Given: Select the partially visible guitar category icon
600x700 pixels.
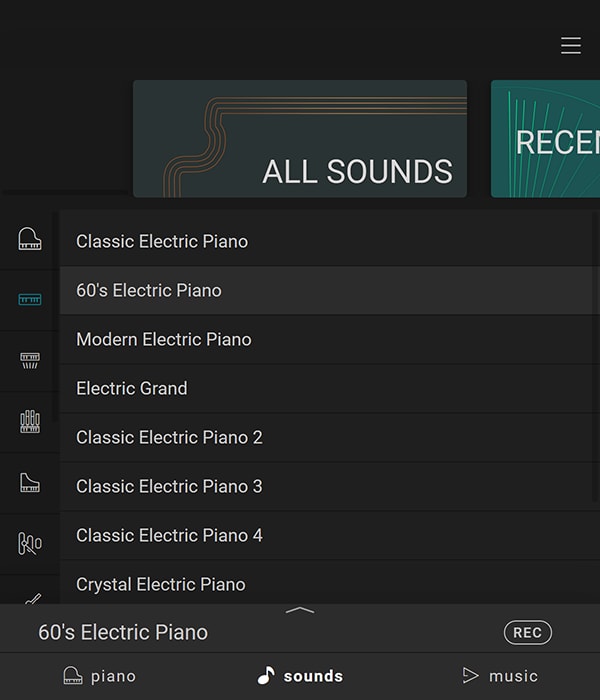Looking at the screenshot, I should tap(33, 598).
